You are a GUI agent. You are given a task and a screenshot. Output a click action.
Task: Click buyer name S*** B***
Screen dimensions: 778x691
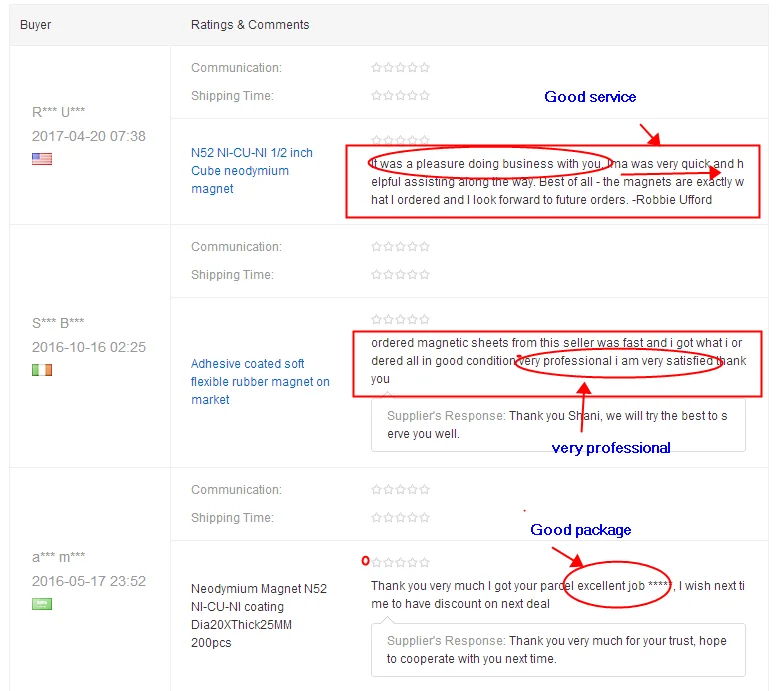tap(58, 323)
